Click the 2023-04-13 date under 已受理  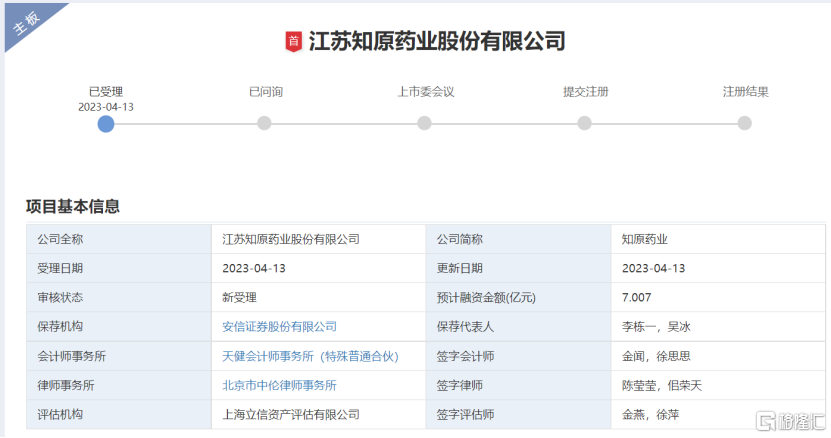coord(106,107)
